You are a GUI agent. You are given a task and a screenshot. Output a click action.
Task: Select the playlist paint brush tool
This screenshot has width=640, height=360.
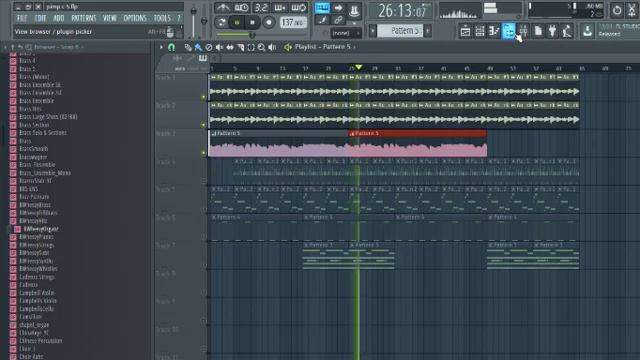(x=198, y=47)
